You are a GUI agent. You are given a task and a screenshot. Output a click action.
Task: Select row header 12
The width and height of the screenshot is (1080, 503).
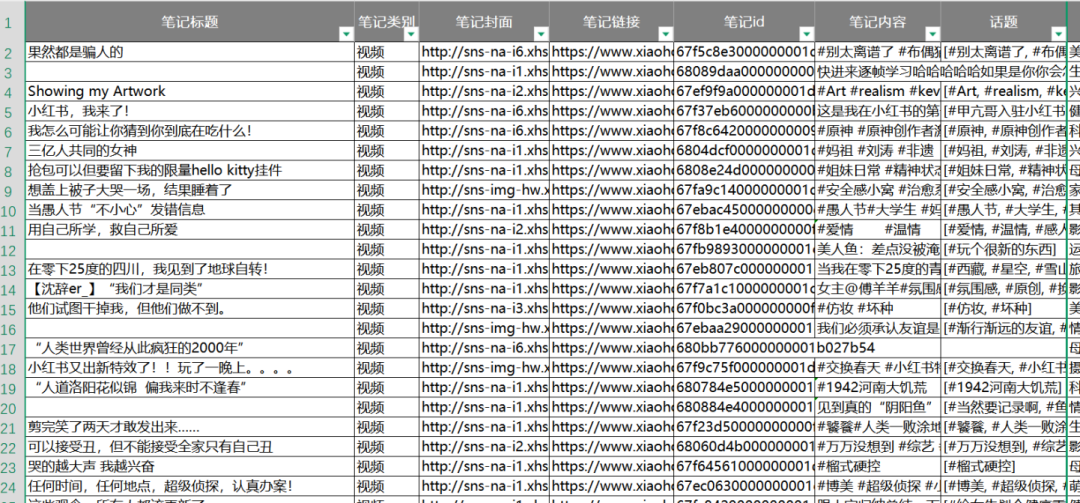(x=12, y=249)
